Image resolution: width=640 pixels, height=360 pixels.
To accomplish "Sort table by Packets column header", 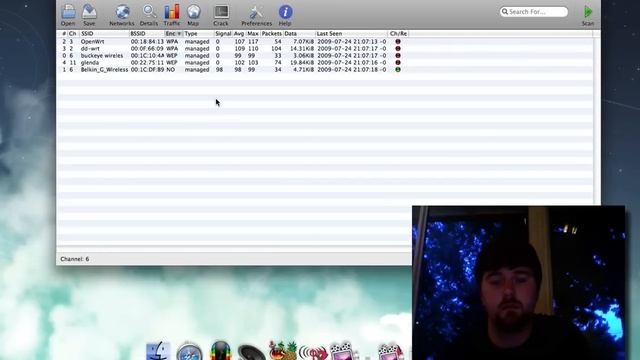I will 272,33.
